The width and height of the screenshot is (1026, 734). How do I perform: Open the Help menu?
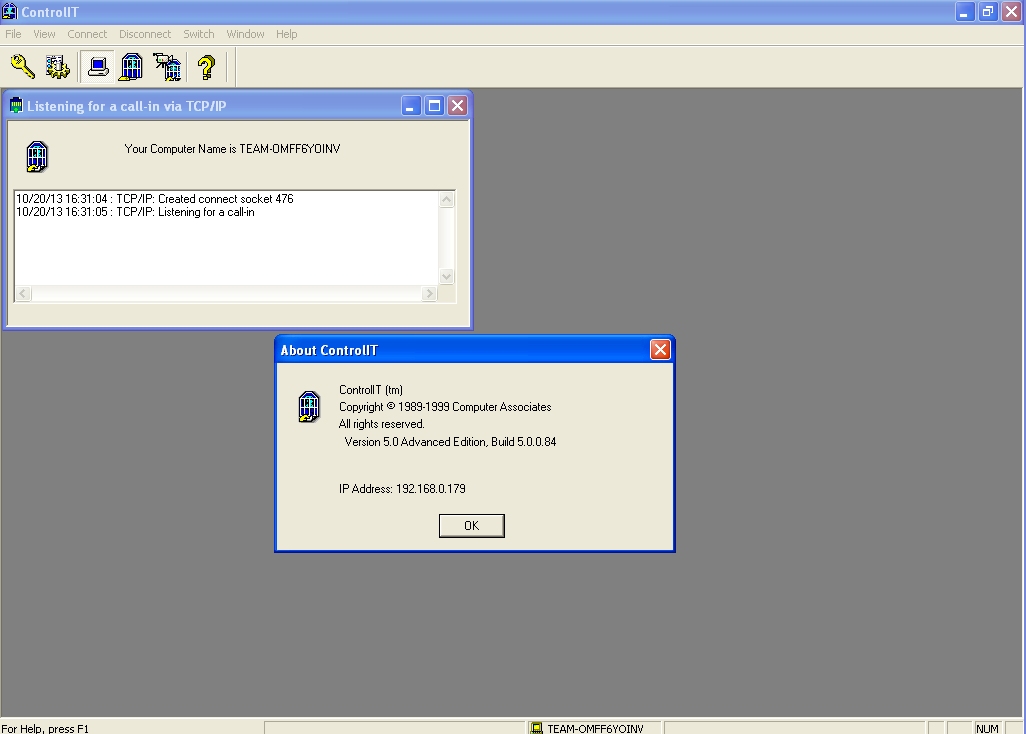click(x=286, y=34)
